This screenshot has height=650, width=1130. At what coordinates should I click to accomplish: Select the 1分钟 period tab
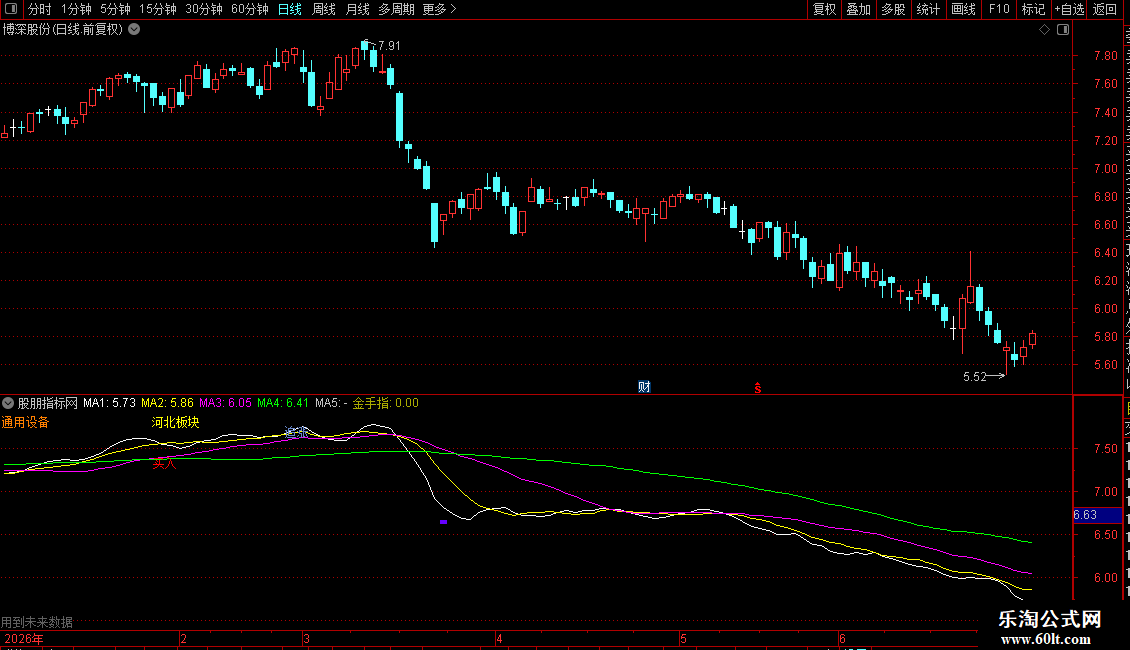pyautogui.click(x=76, y=9)
